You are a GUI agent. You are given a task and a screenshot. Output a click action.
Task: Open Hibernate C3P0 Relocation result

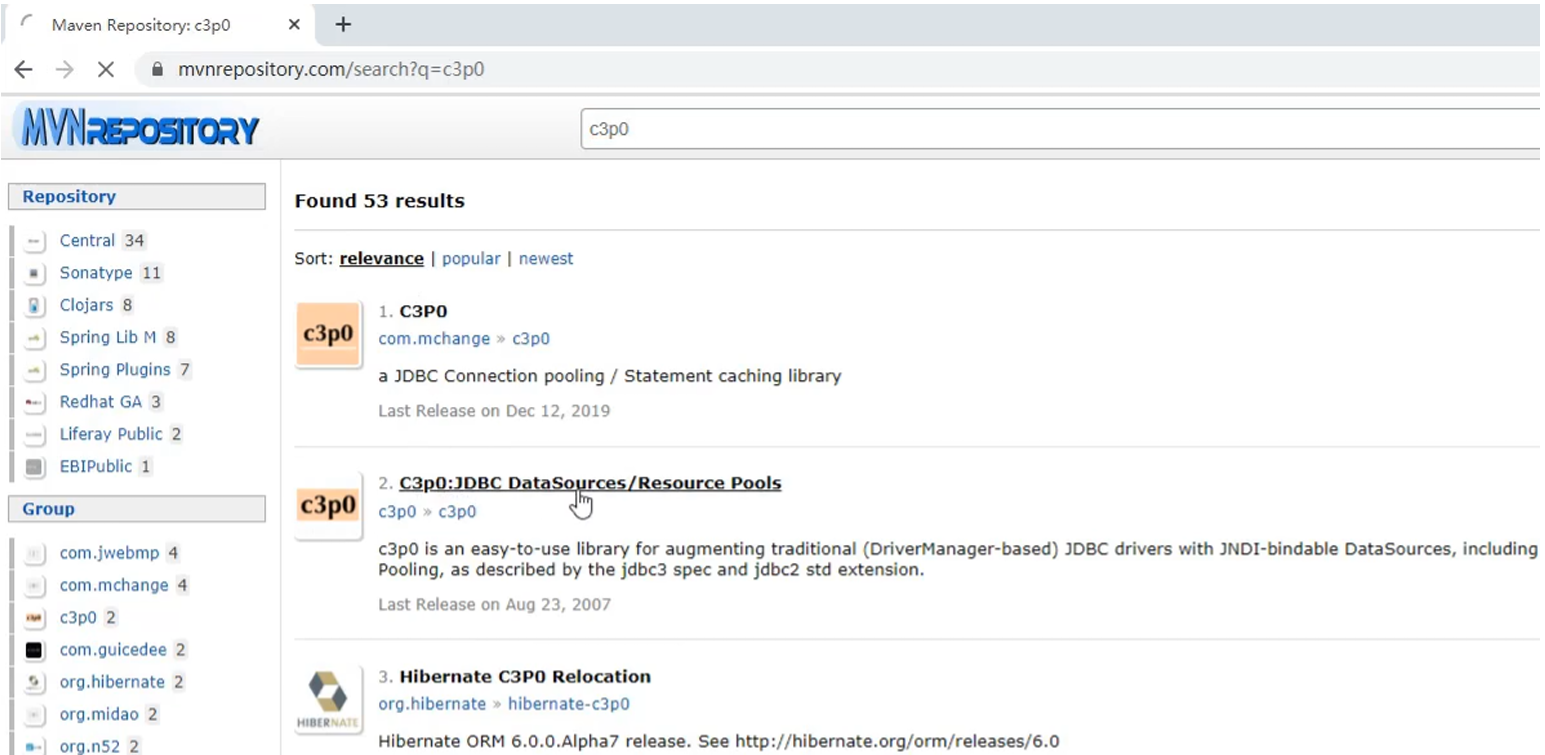pos(525,676)
